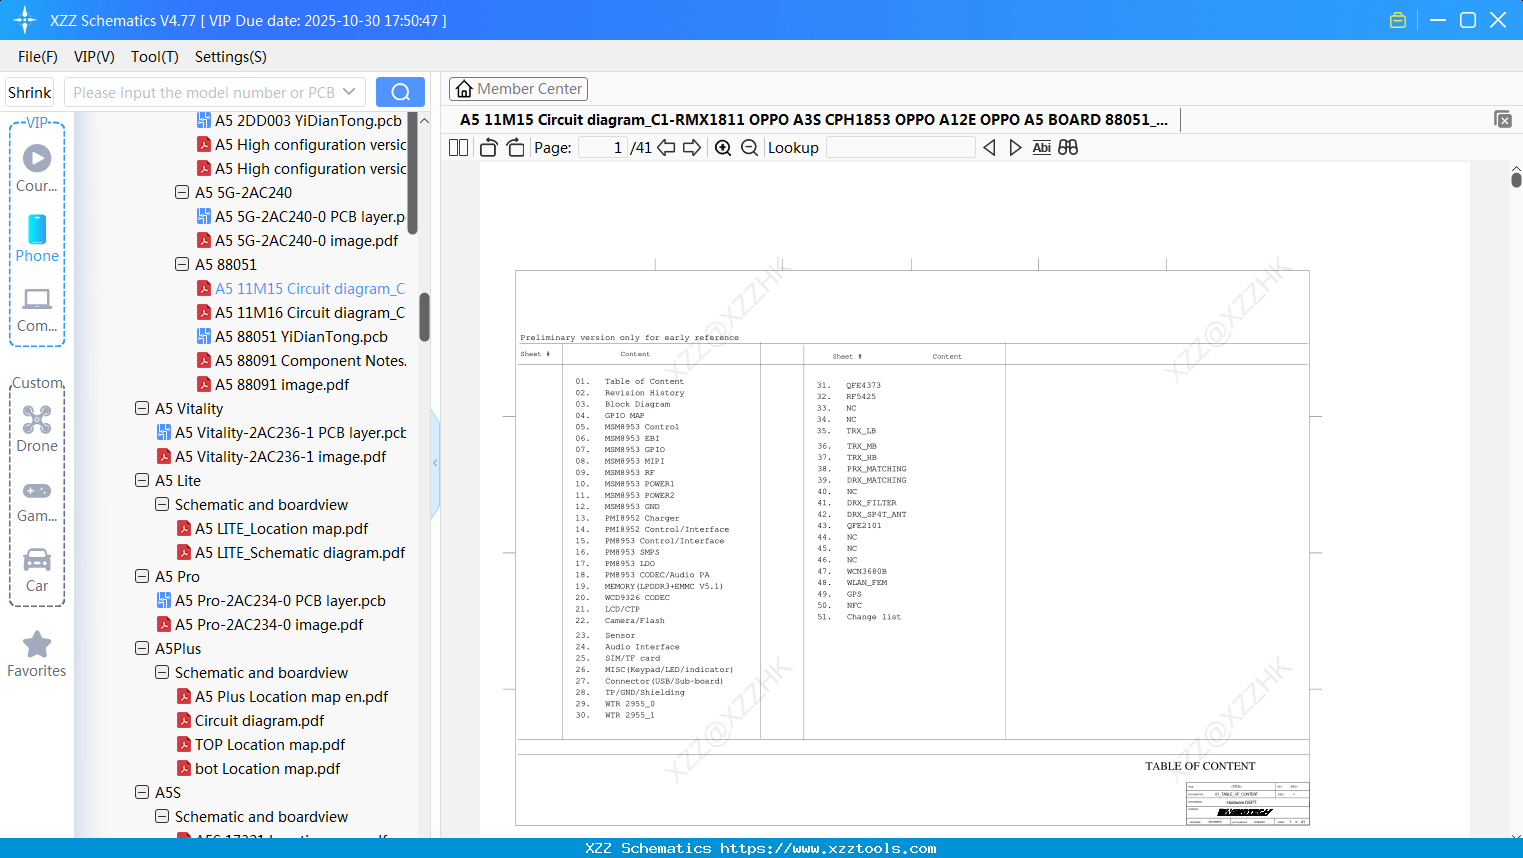The height and width of the screenshot is (858, 1523).
Task: Toggle the two-page view icon
Action: click(458, 148)
